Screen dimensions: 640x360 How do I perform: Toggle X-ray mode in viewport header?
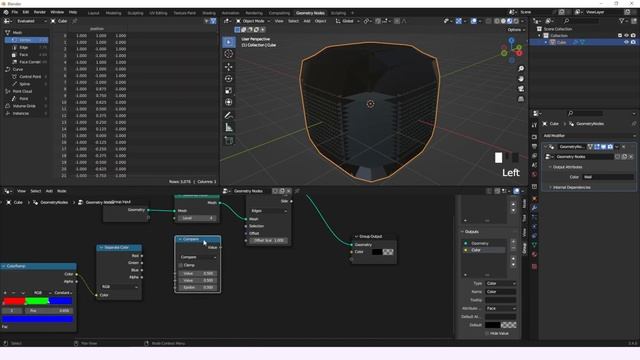(x=489, y=21)
